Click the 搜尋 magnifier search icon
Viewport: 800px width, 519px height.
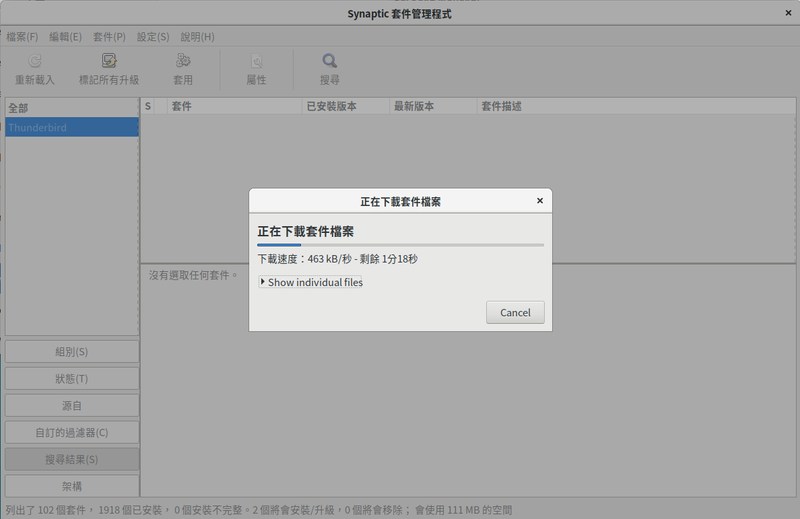(329, 61)
